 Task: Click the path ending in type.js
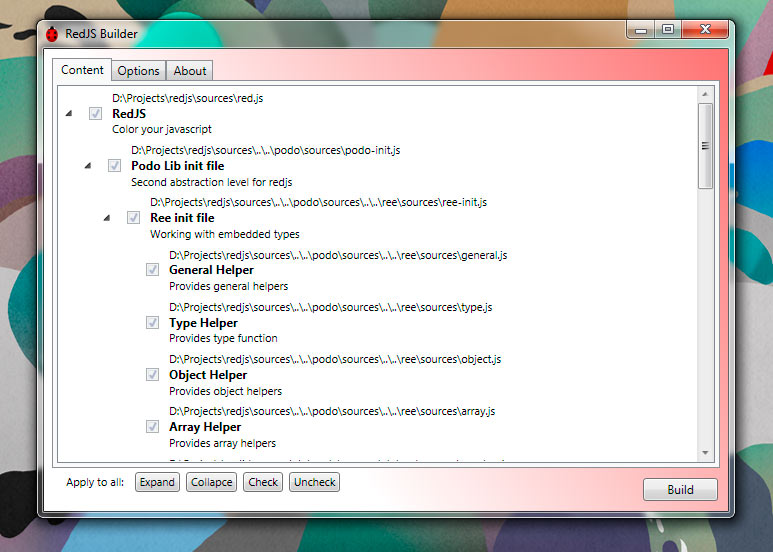click(331, 307)
